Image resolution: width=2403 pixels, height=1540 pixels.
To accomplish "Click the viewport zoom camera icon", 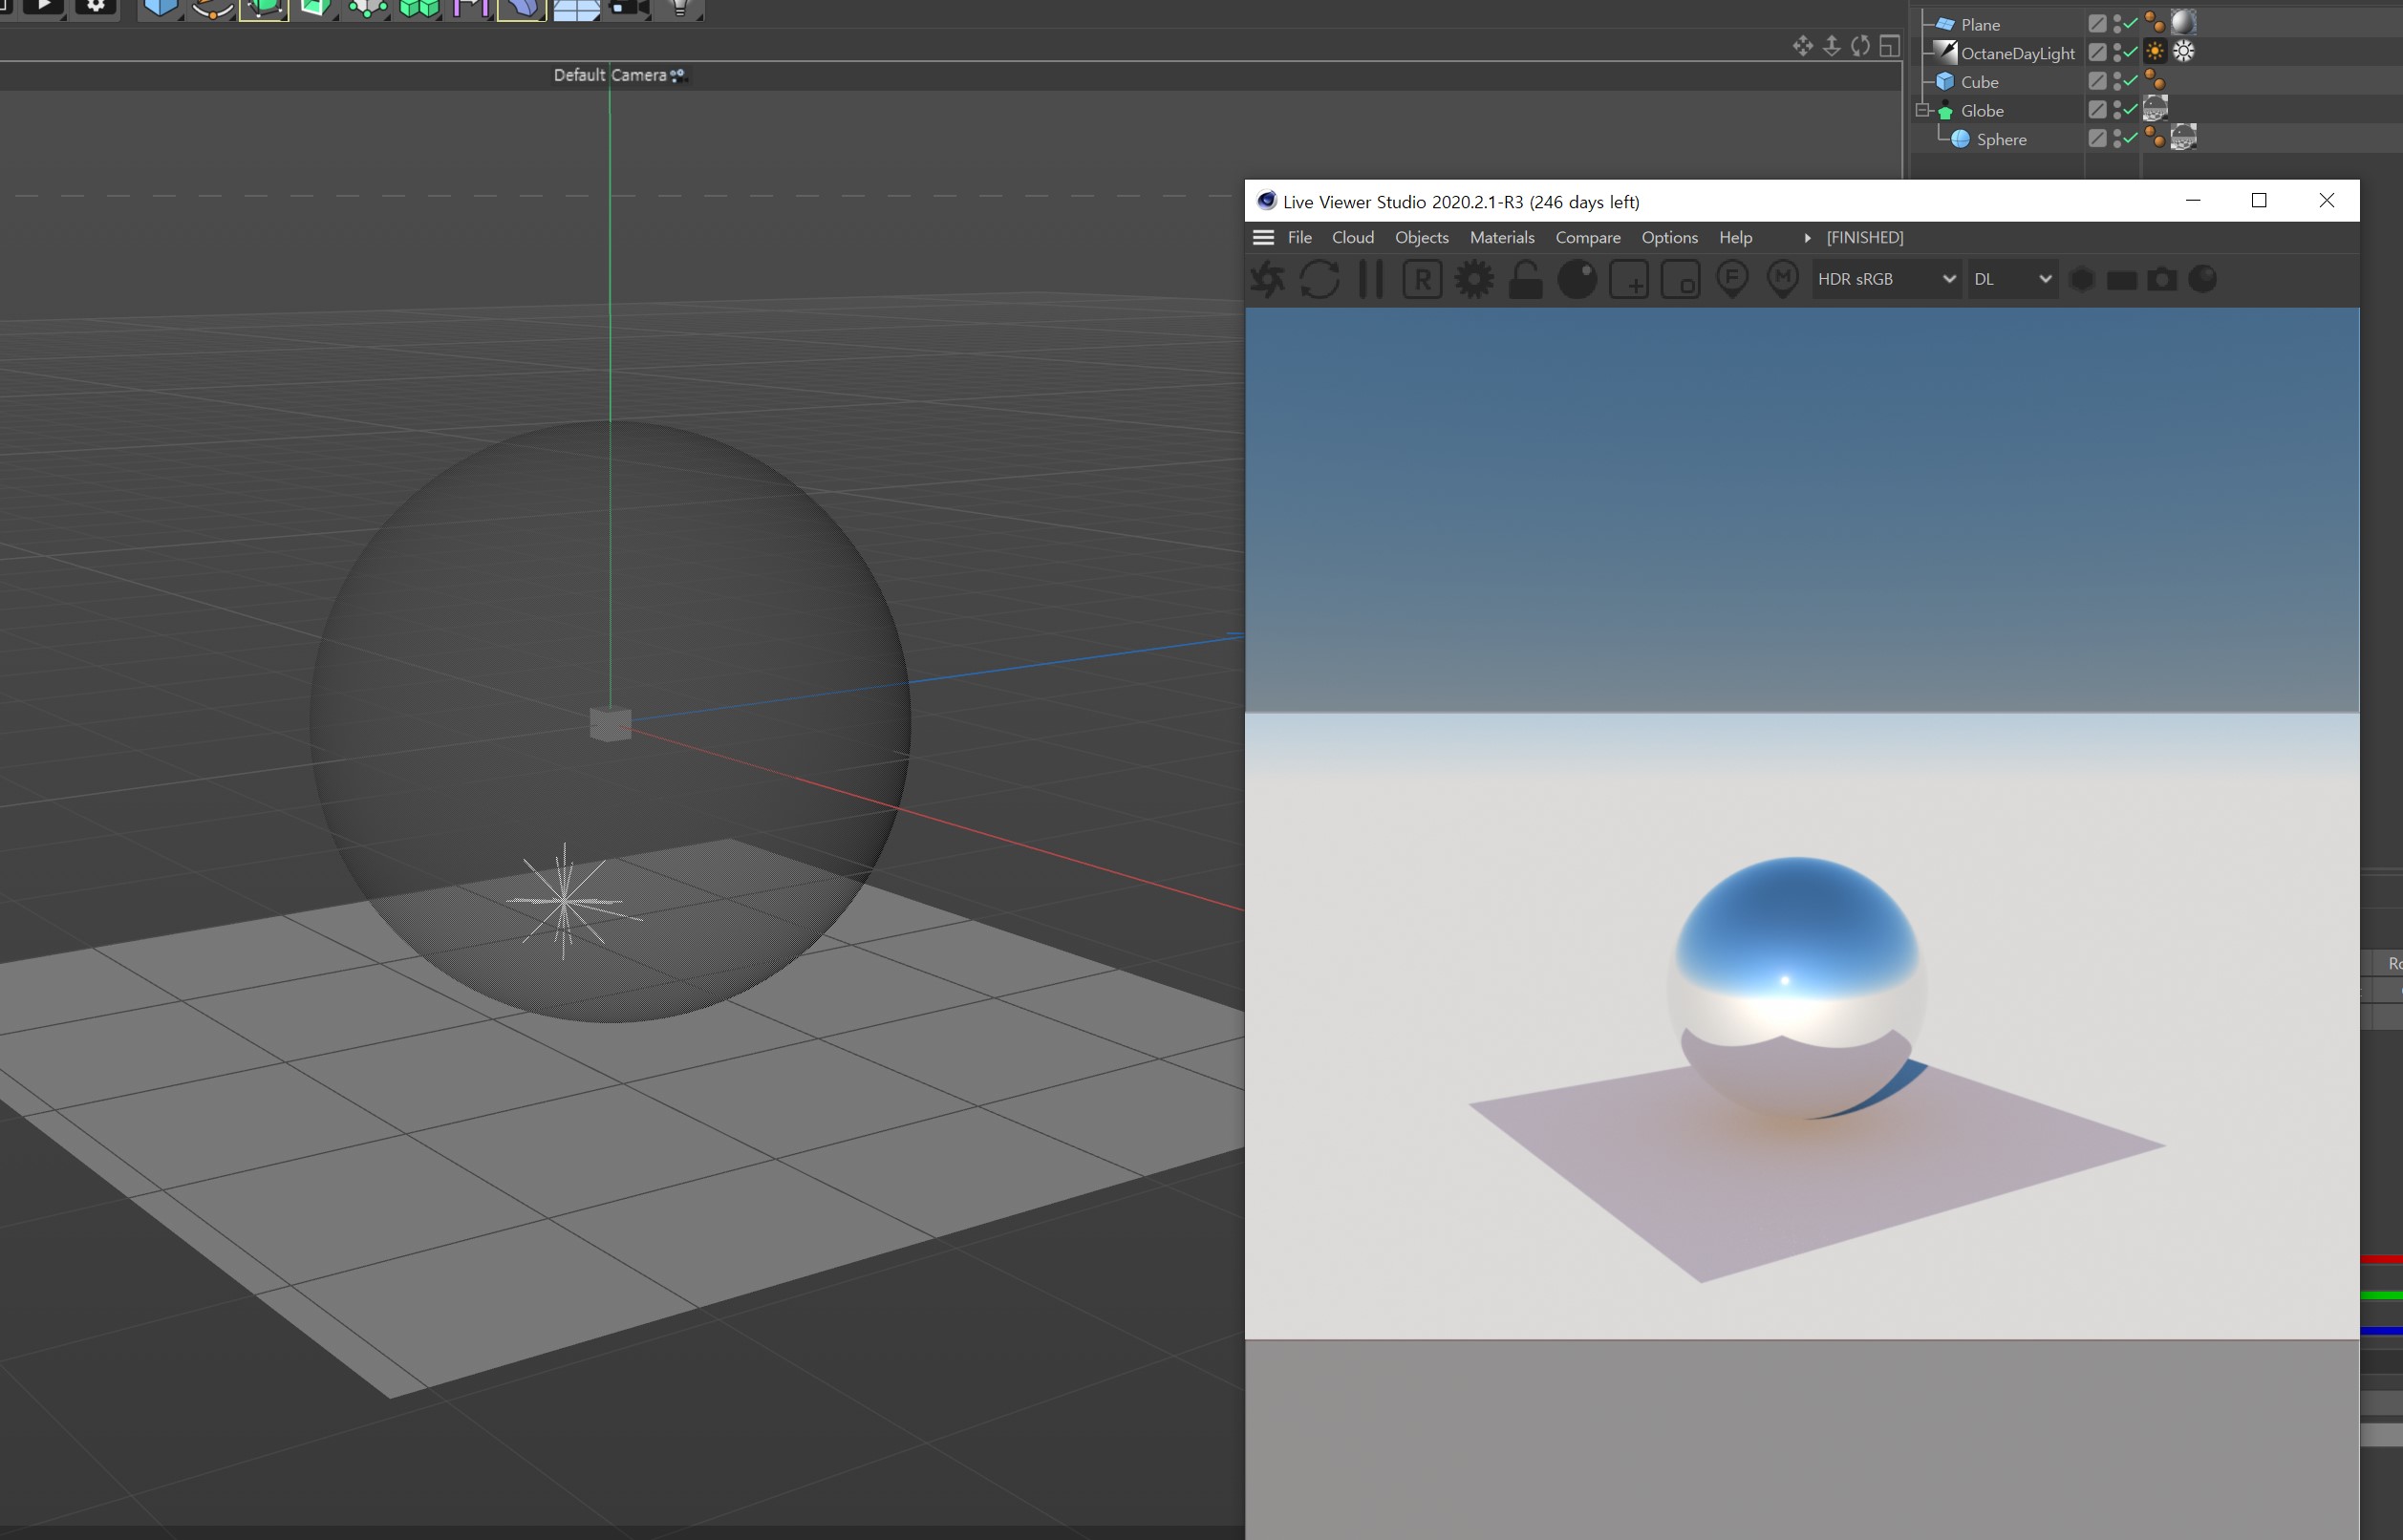I will click(1831, 46).
